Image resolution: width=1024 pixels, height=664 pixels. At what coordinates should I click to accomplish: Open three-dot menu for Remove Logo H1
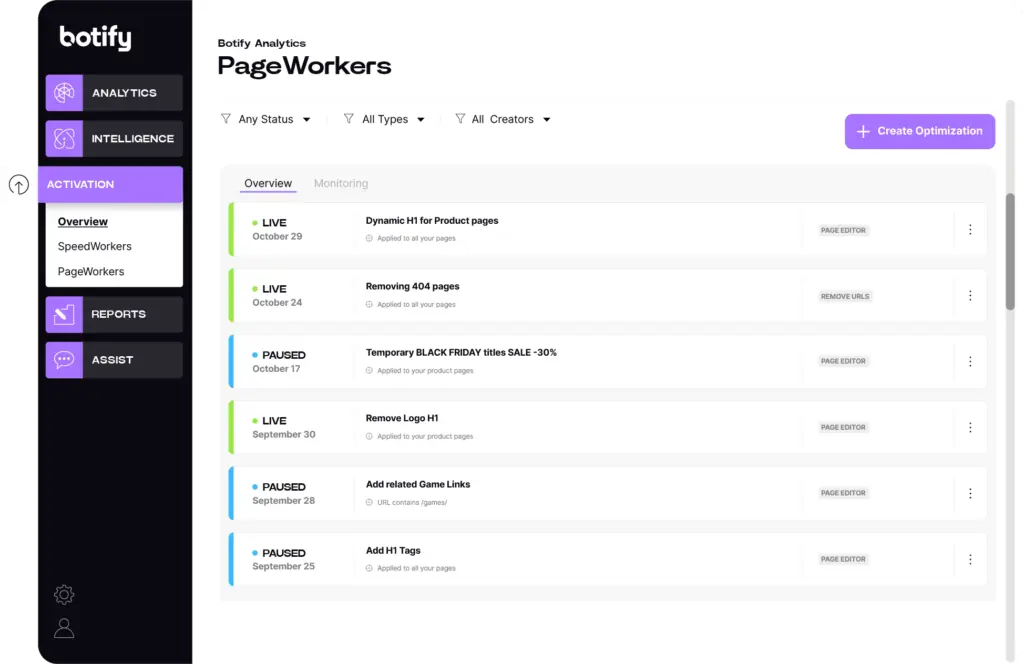[x=970, y=428]
